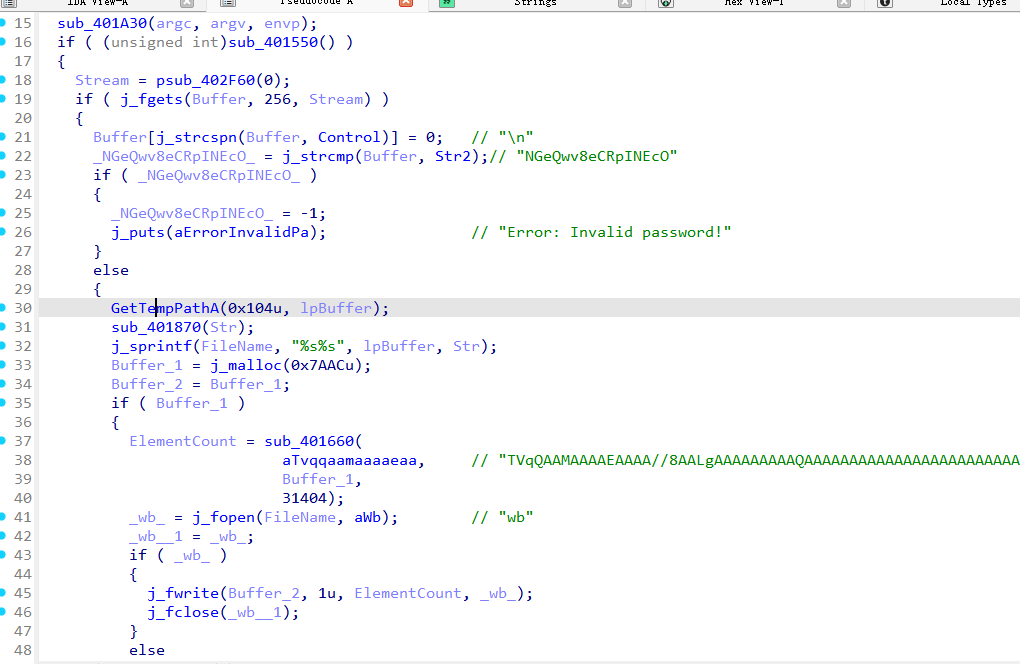This screenshot has width=1020, height=664.
Task: Switch to the Hex View-1 tab
Action: coord(753,3)
